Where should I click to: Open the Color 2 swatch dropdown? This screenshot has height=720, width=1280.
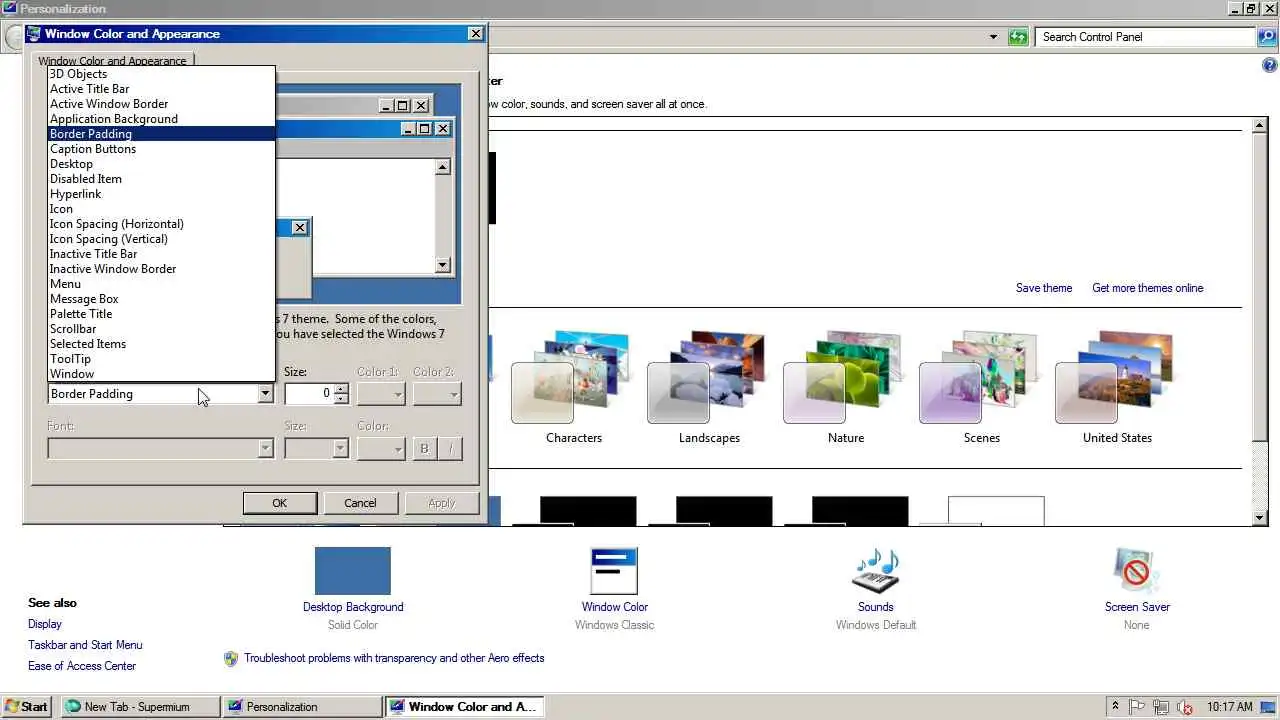coord(437,394)
